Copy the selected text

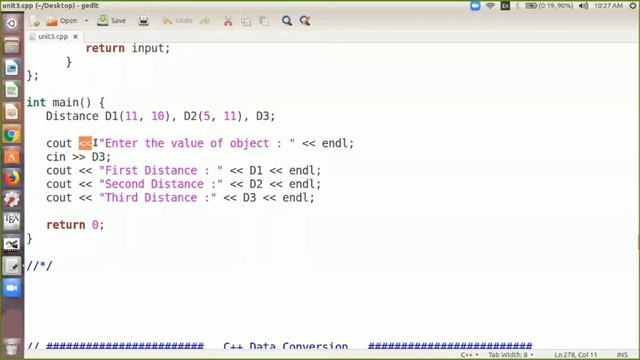pyautogui.click(x=246, y=21)
